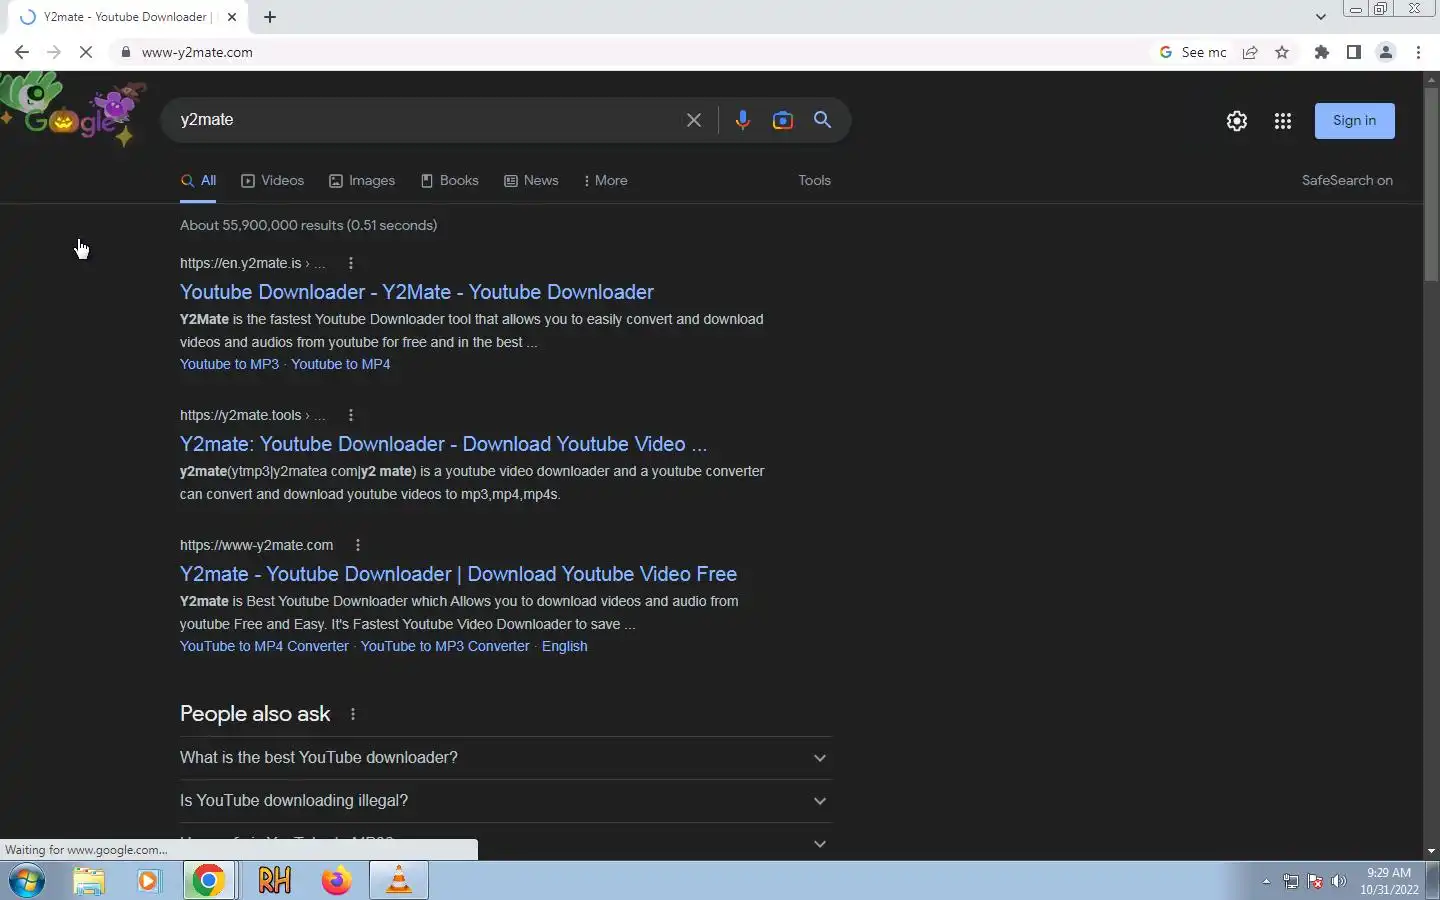Screen dimensions: 1440x900
Task: Click the Sign in button
Action: 1355,121
